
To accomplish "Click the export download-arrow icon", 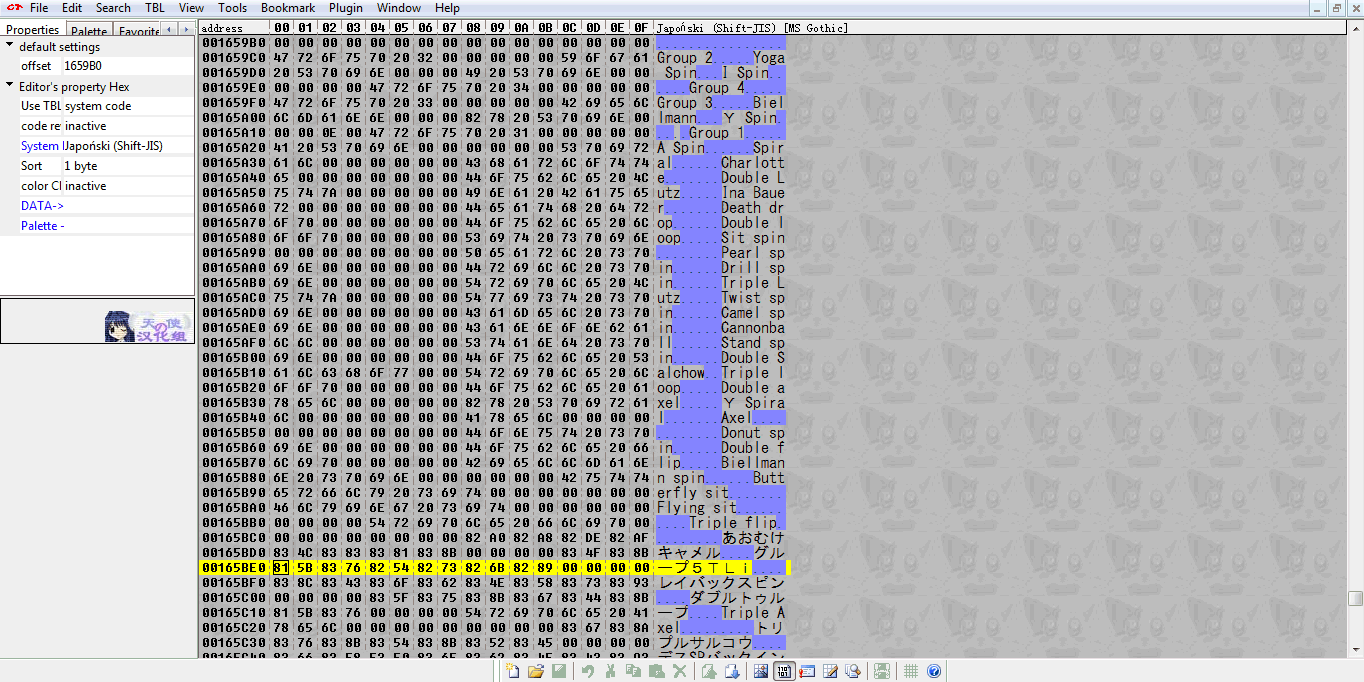I will tap(732, 671).
